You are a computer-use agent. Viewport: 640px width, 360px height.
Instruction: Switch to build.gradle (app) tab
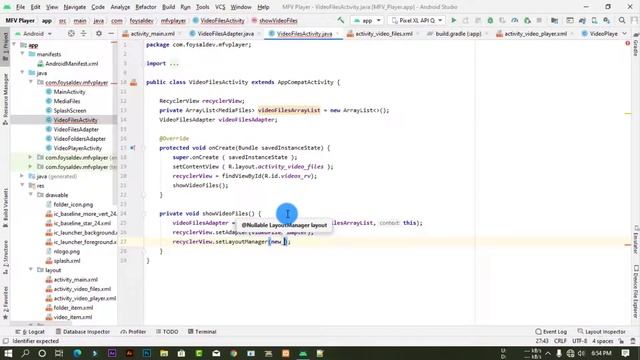click(458, 33)
